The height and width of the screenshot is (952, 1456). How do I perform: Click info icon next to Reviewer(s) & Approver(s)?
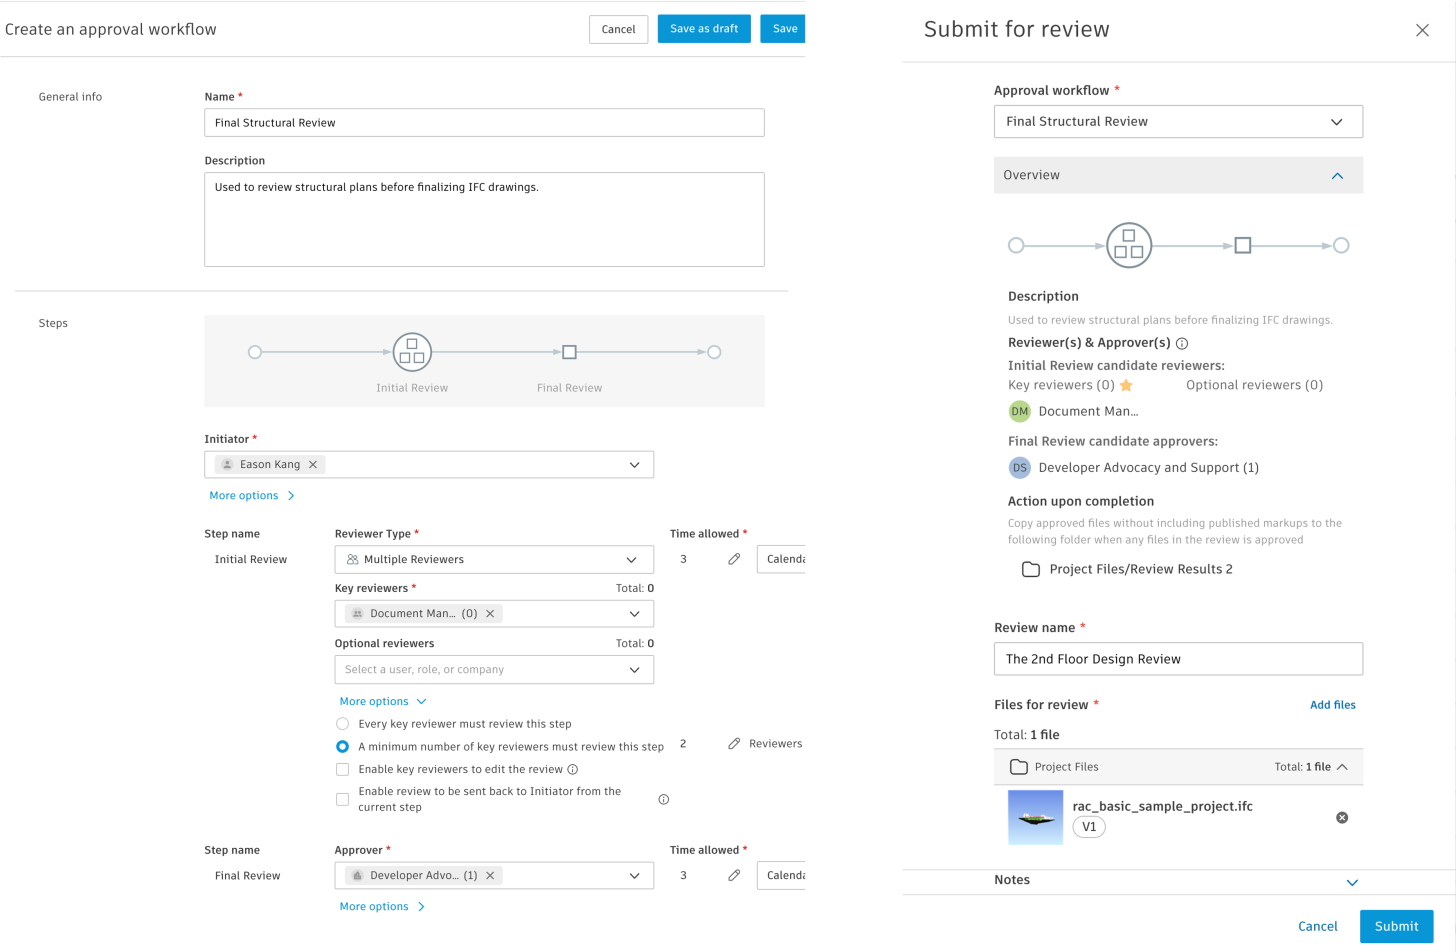tap(1182, 343)
